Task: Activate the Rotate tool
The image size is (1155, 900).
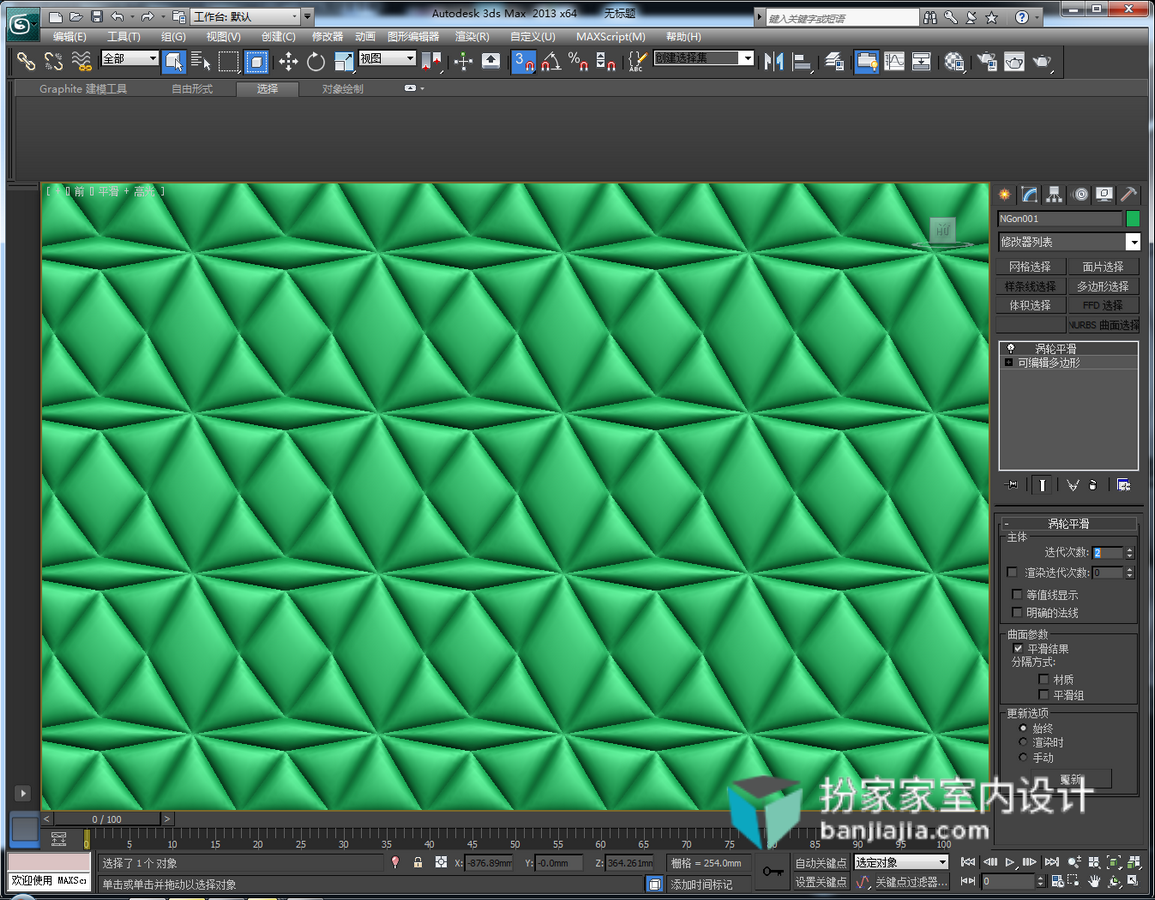Action: [315, 62]
